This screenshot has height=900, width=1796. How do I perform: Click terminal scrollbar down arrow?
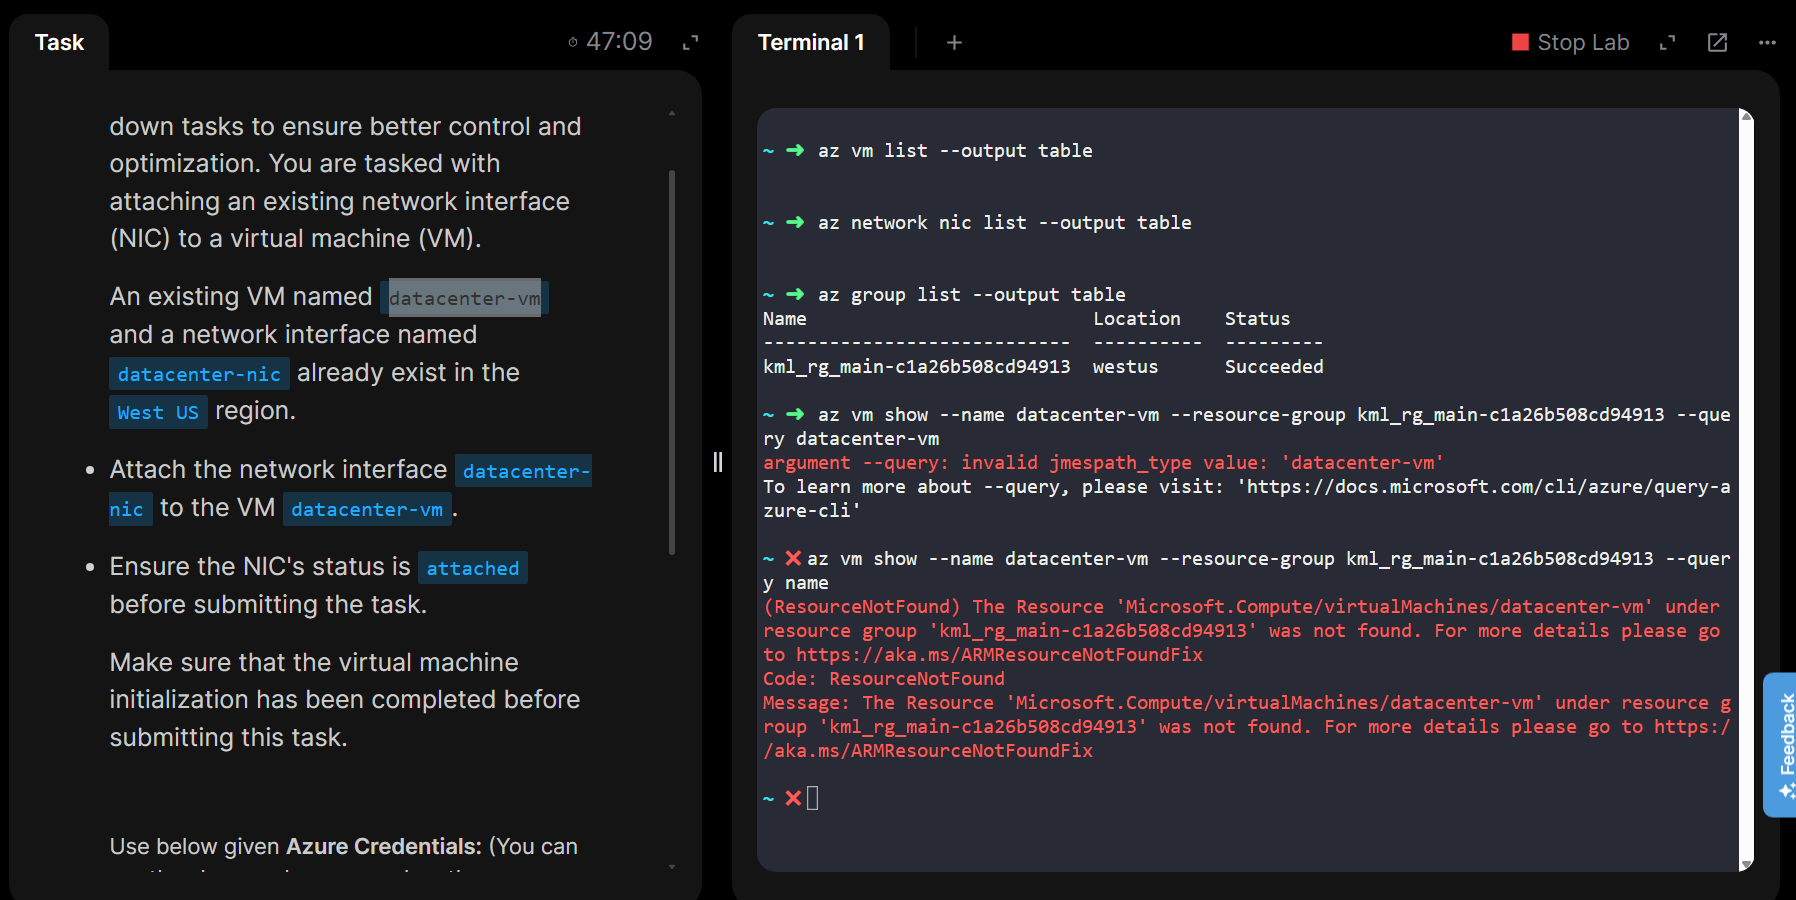click(x=1747, y=864)
